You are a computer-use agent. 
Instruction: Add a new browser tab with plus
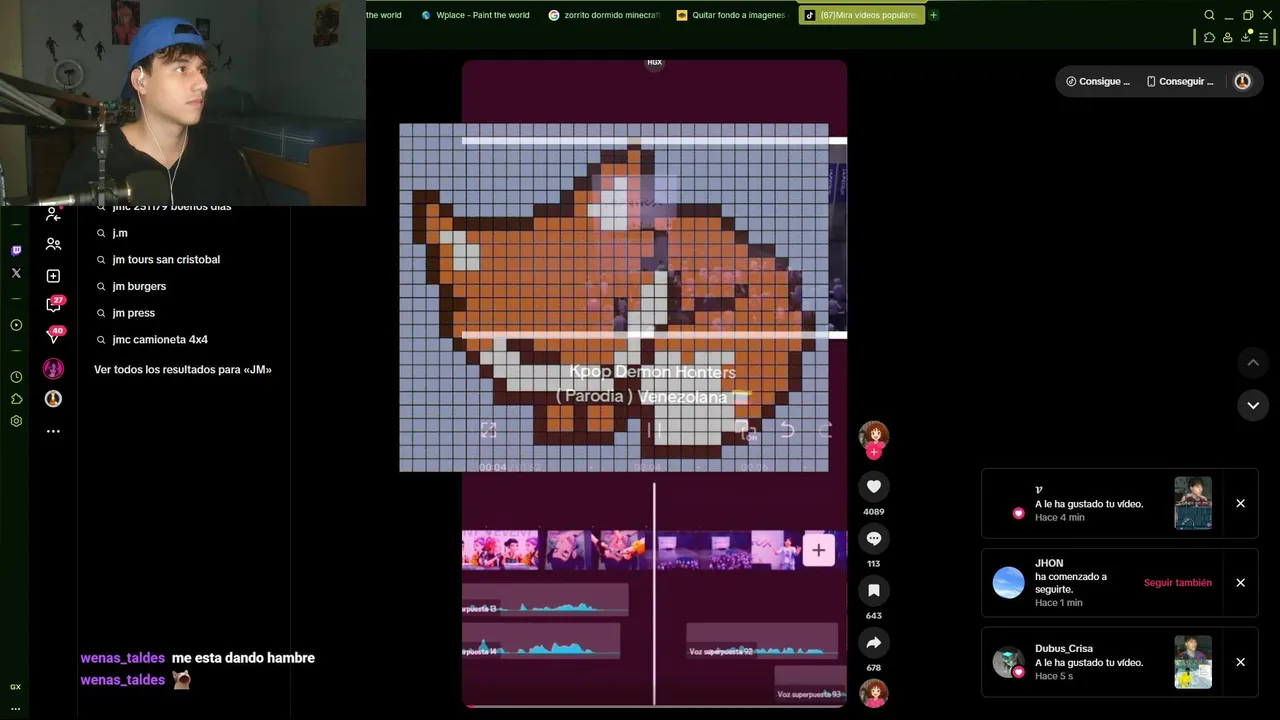click(933, 15)
